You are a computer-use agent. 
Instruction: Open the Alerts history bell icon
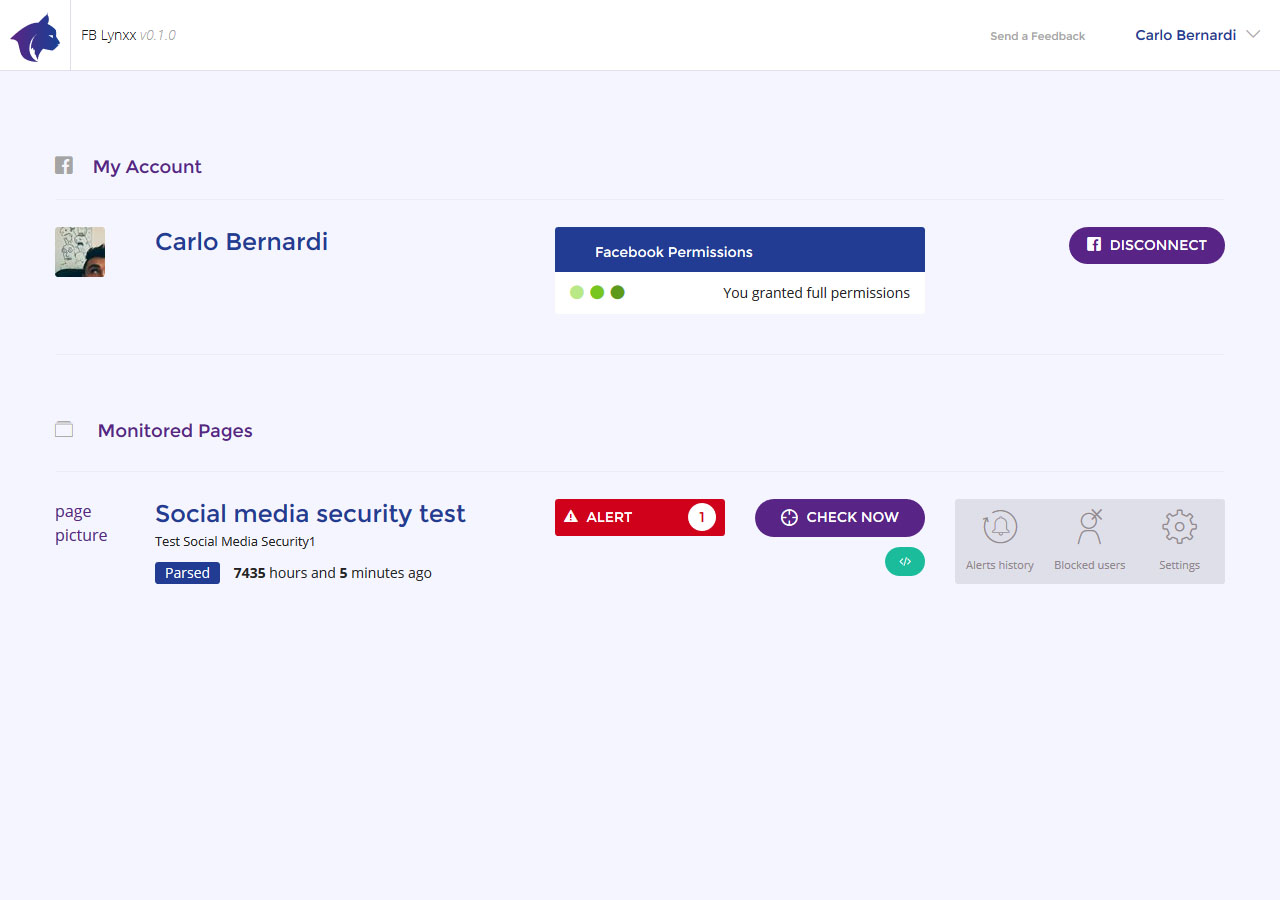click(1000, 527)
